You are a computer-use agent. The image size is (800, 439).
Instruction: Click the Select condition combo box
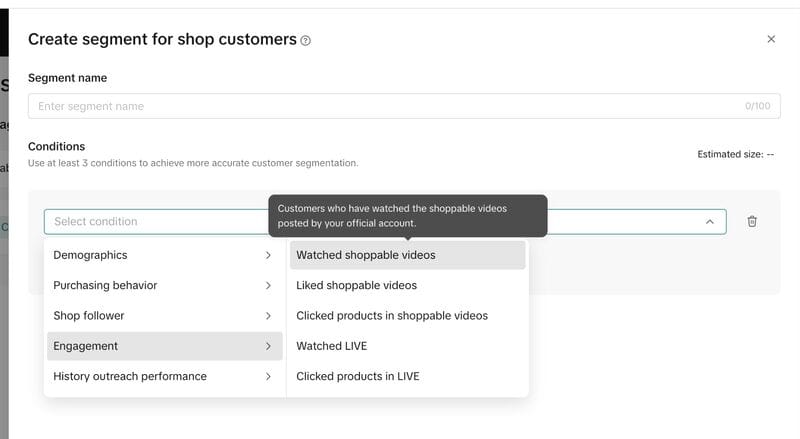point(150,221)
